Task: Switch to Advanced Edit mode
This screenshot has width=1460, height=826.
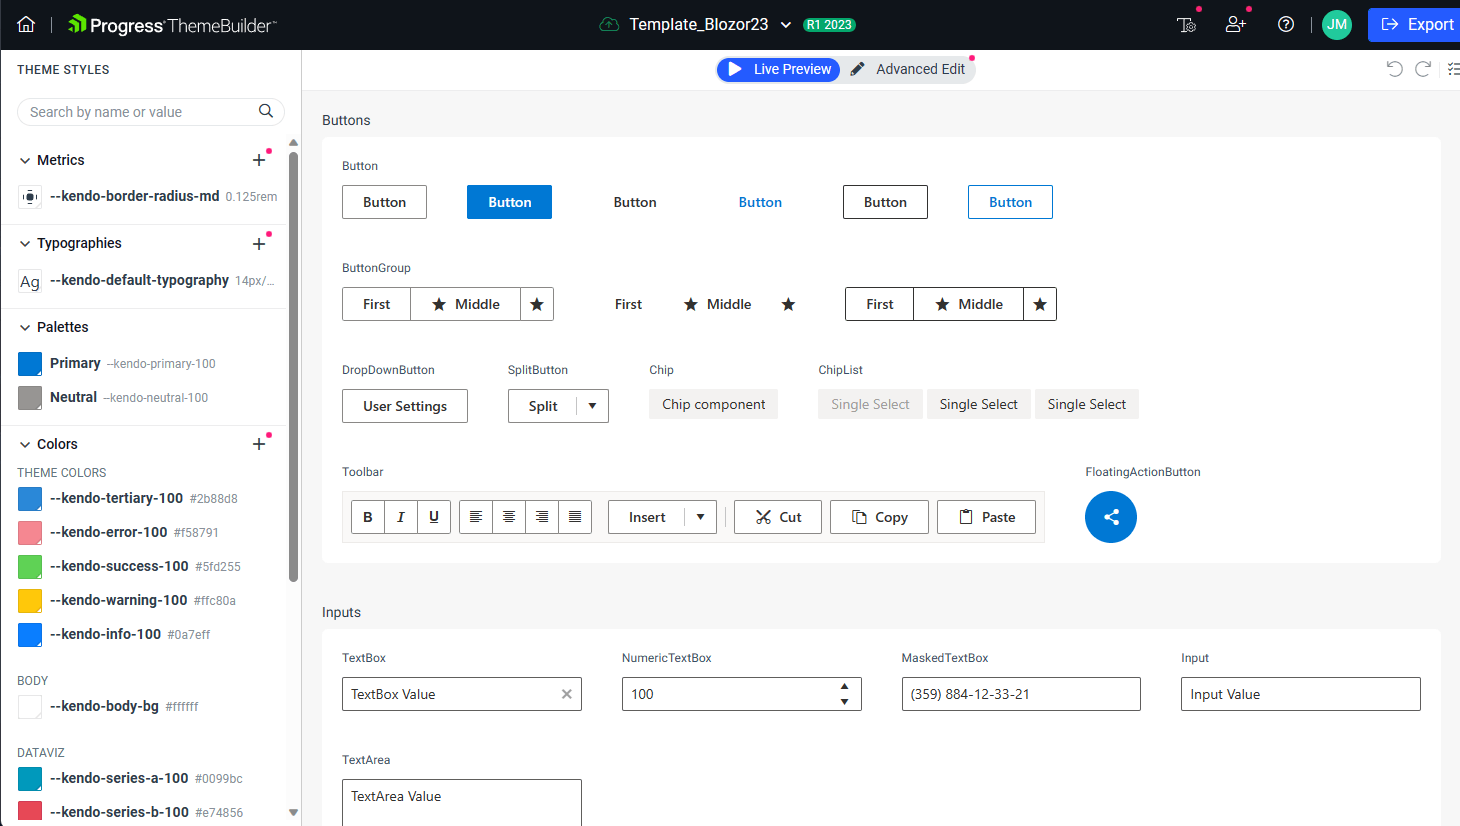Action: click(908, 69)
